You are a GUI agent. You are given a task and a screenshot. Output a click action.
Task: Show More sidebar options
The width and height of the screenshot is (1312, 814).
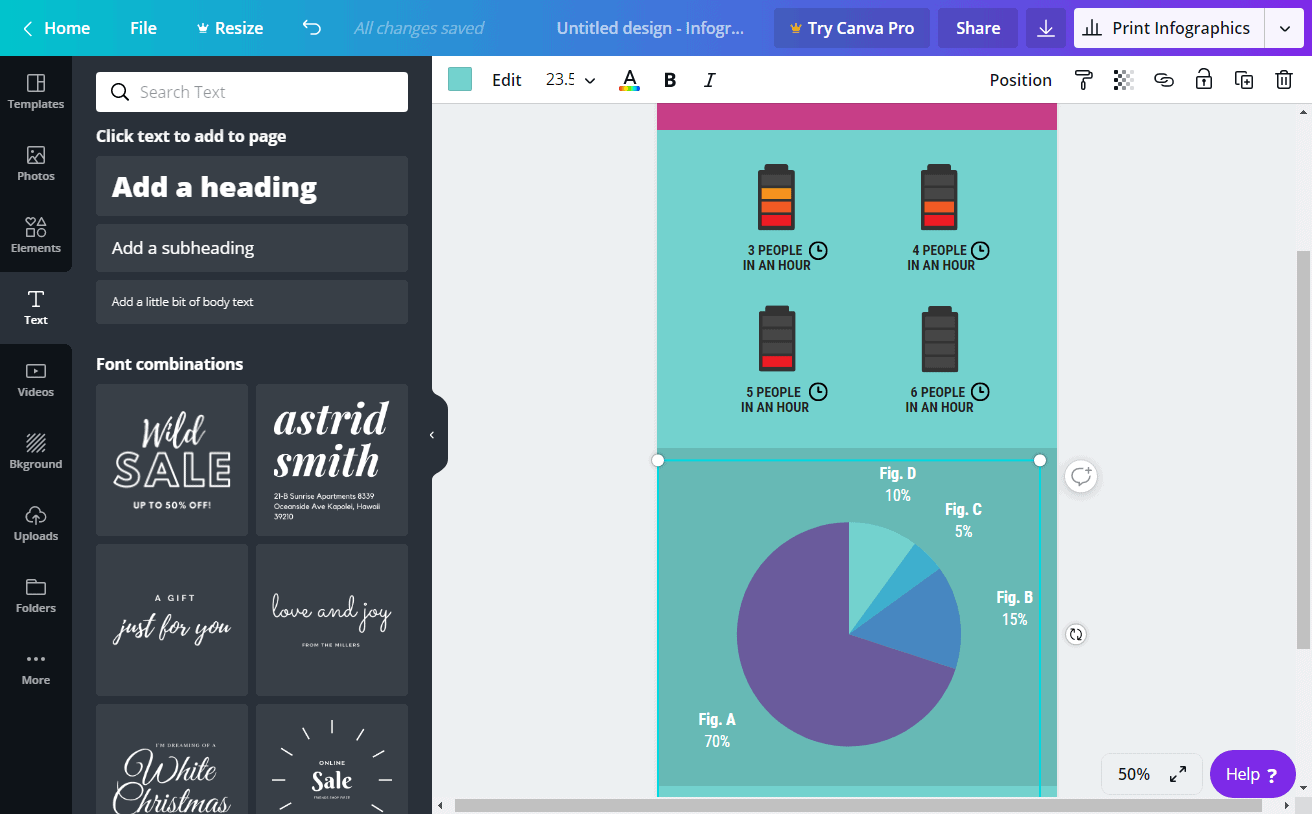pyautogui.click(x=36, y=668)
